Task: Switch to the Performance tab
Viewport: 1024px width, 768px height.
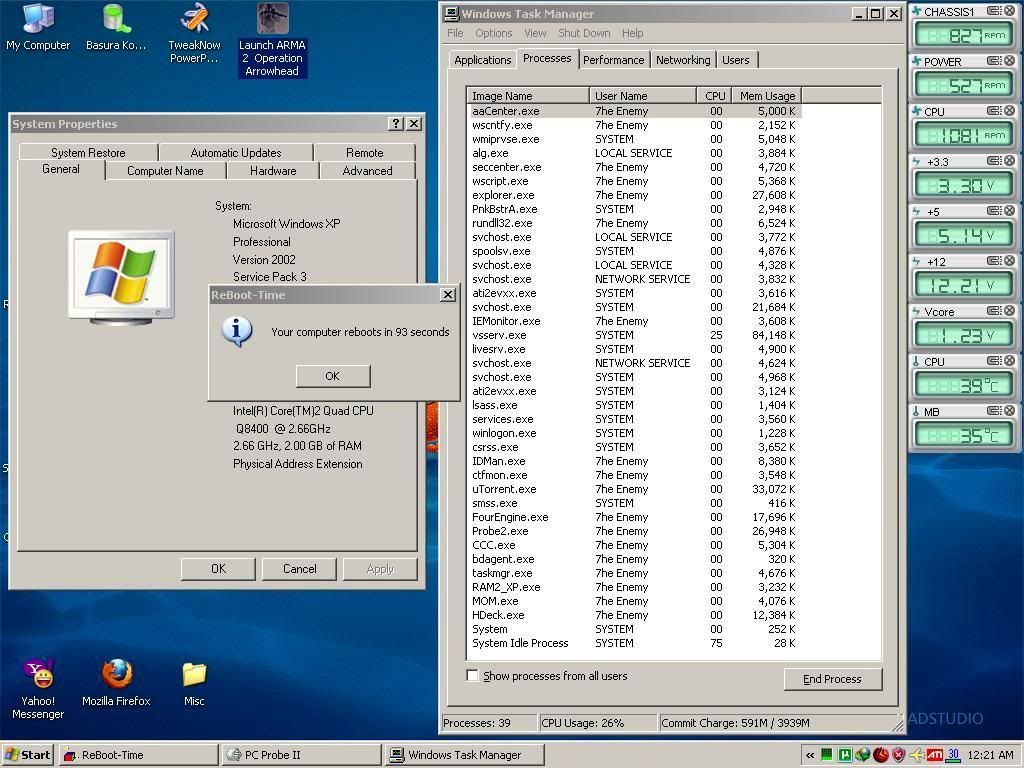Action: coord(613,60)
